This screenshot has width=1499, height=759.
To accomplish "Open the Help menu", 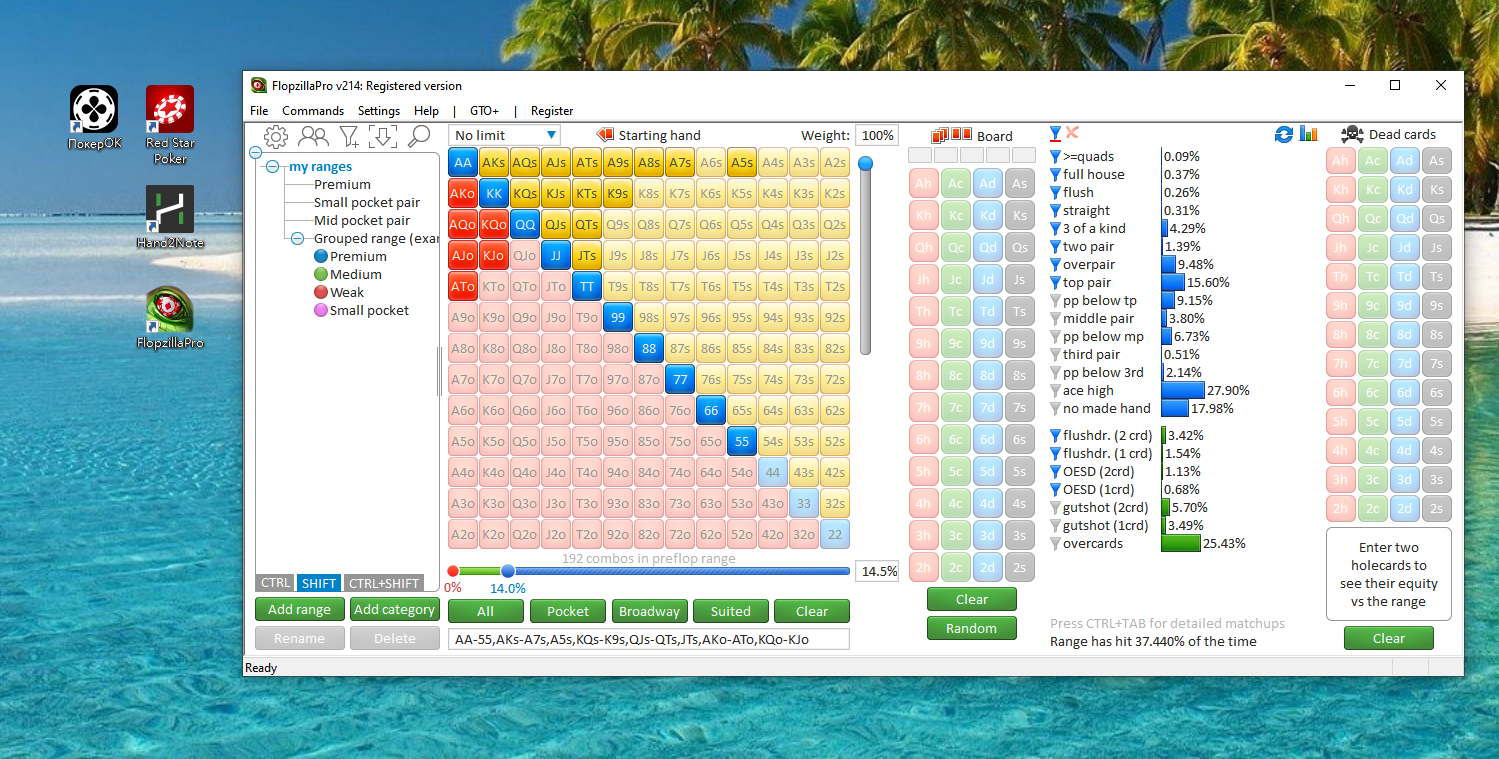I will 426,111.
